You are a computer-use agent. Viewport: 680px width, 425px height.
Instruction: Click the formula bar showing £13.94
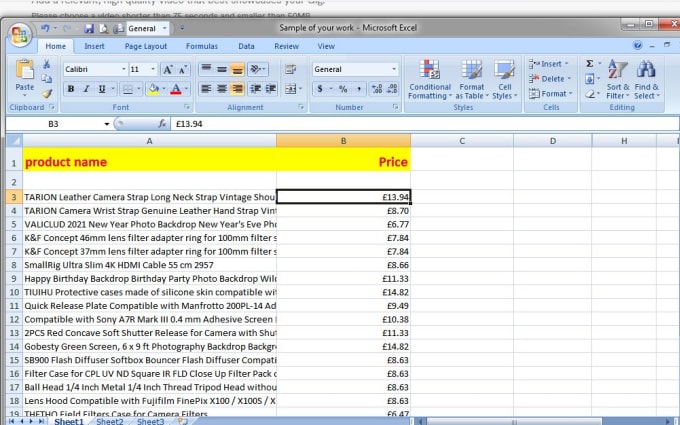(424, 124)
